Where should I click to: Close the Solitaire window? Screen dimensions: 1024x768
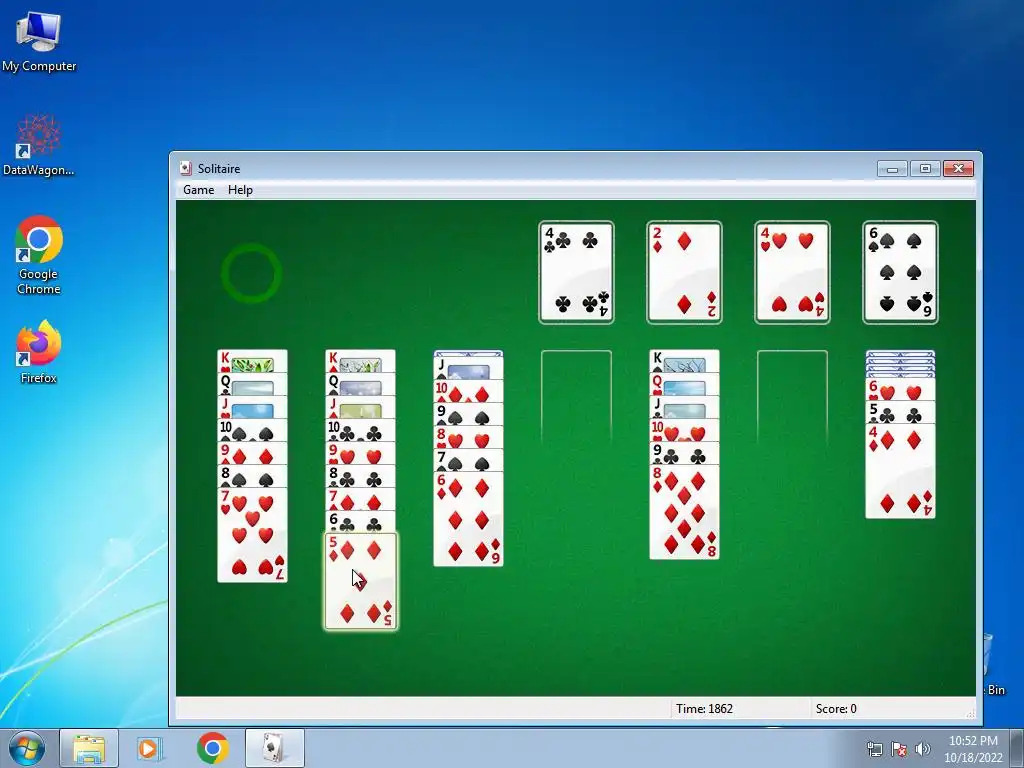(x=958, y=169)
